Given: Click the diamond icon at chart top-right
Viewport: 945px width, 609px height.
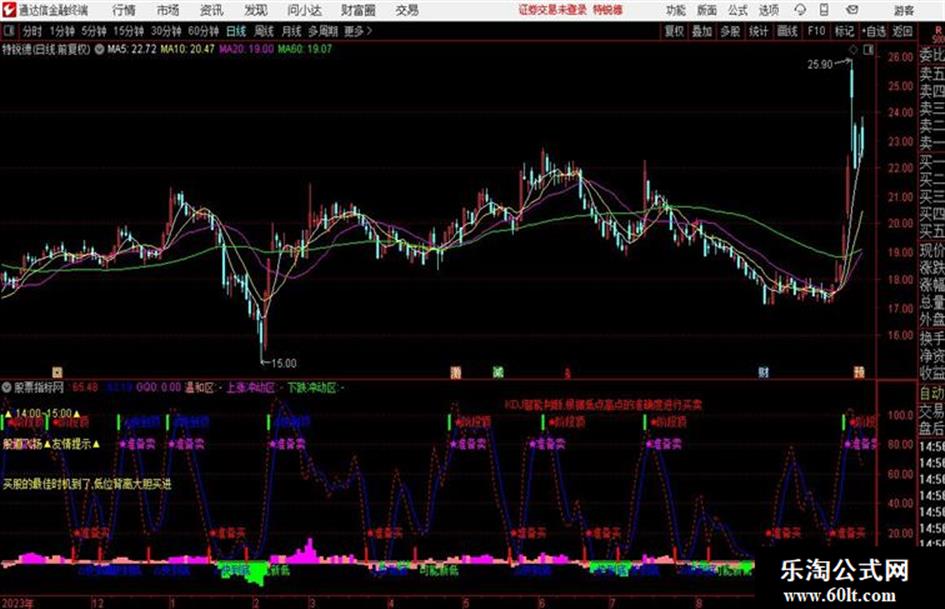Looking at the screenshot, I should coord(853,50).
